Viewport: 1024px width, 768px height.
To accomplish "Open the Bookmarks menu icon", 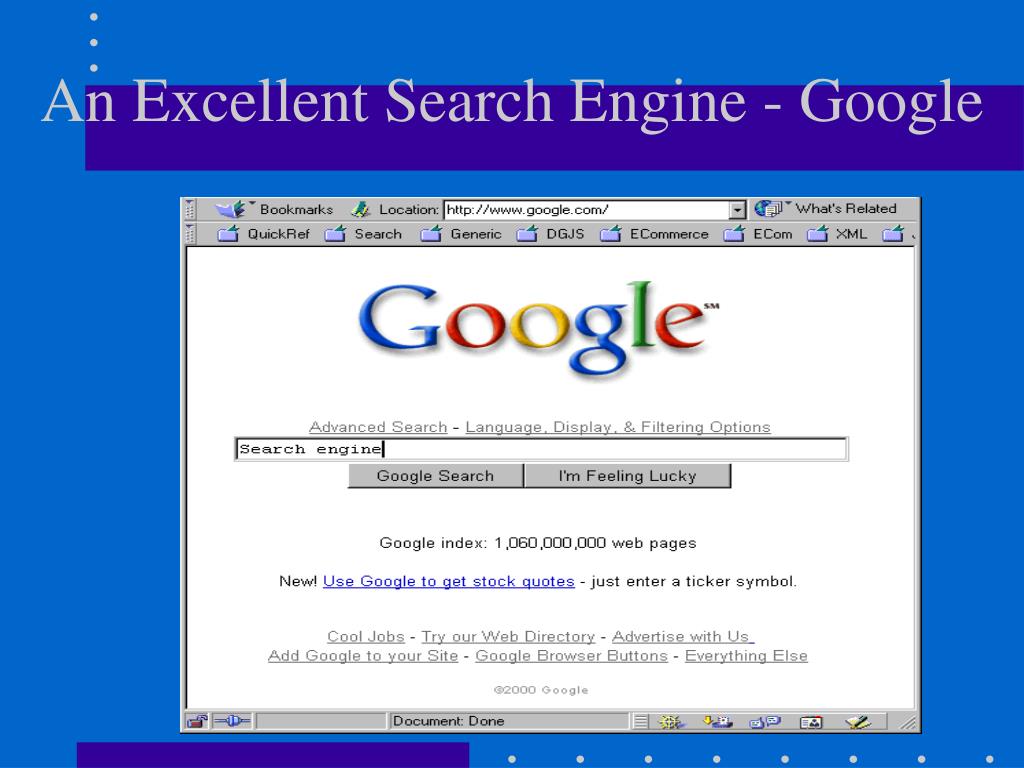I will (231, 209).
